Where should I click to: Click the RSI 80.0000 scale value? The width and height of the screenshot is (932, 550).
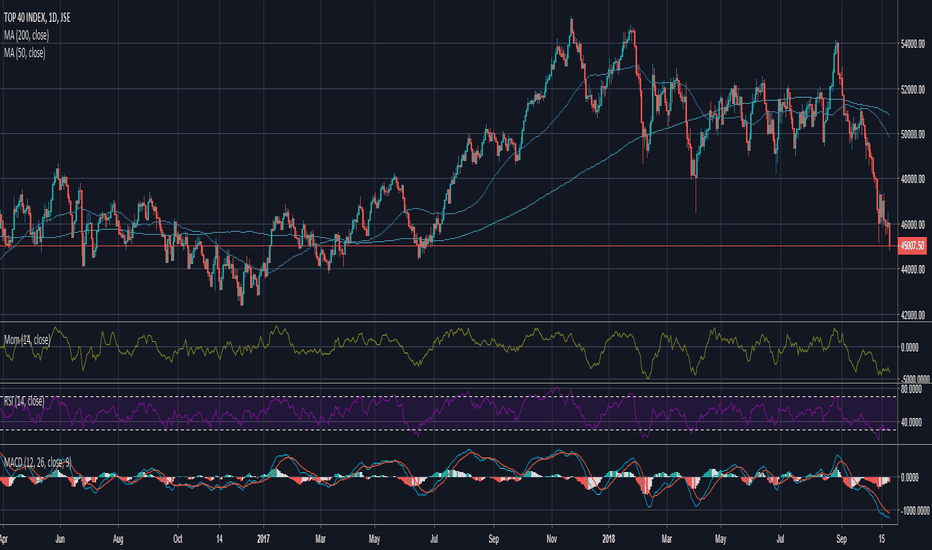(x=912, y=389)
